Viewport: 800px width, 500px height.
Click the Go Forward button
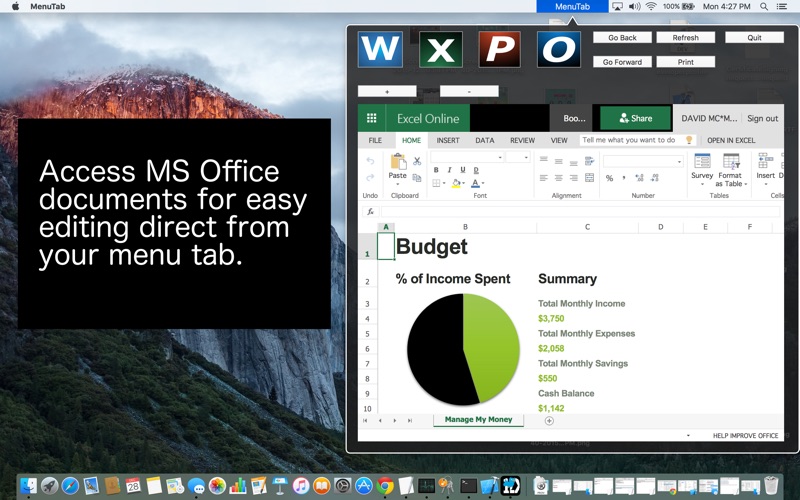622,62
